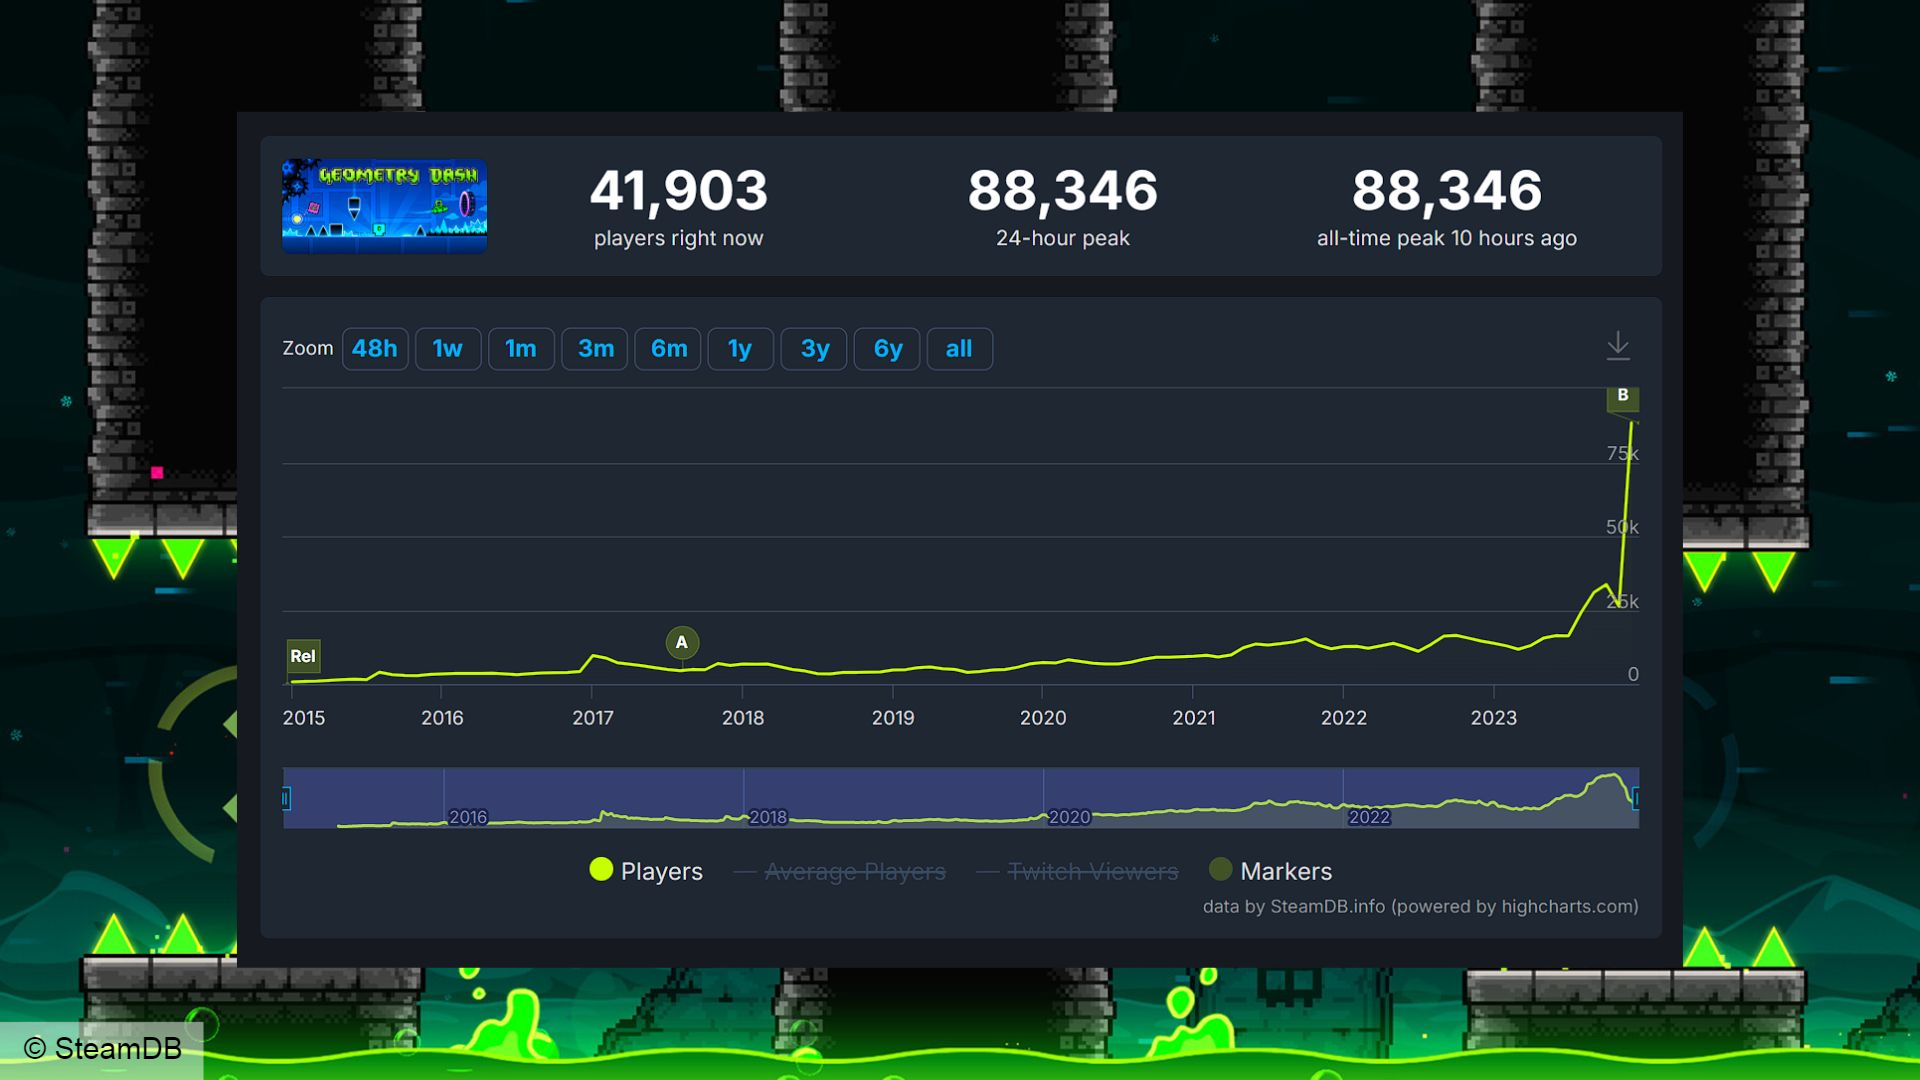Image resolution: width=1920 pixels, height=1080 pixels.
Task: Click the 75k y-axis label
Action: point(1622,454)
